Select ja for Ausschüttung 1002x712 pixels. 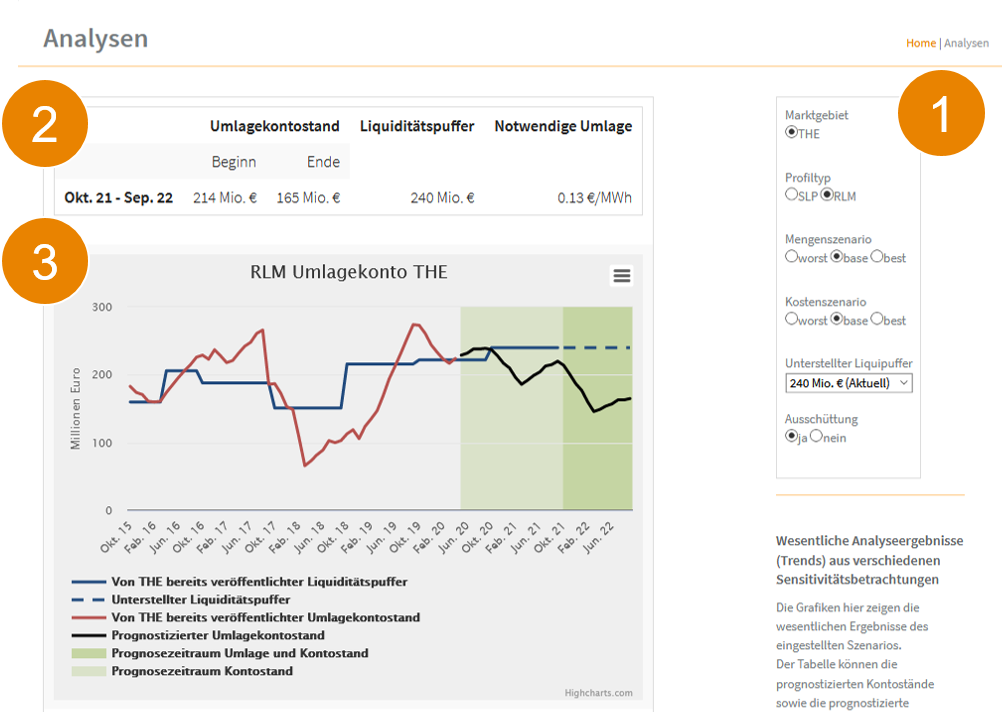click(791, 436)
